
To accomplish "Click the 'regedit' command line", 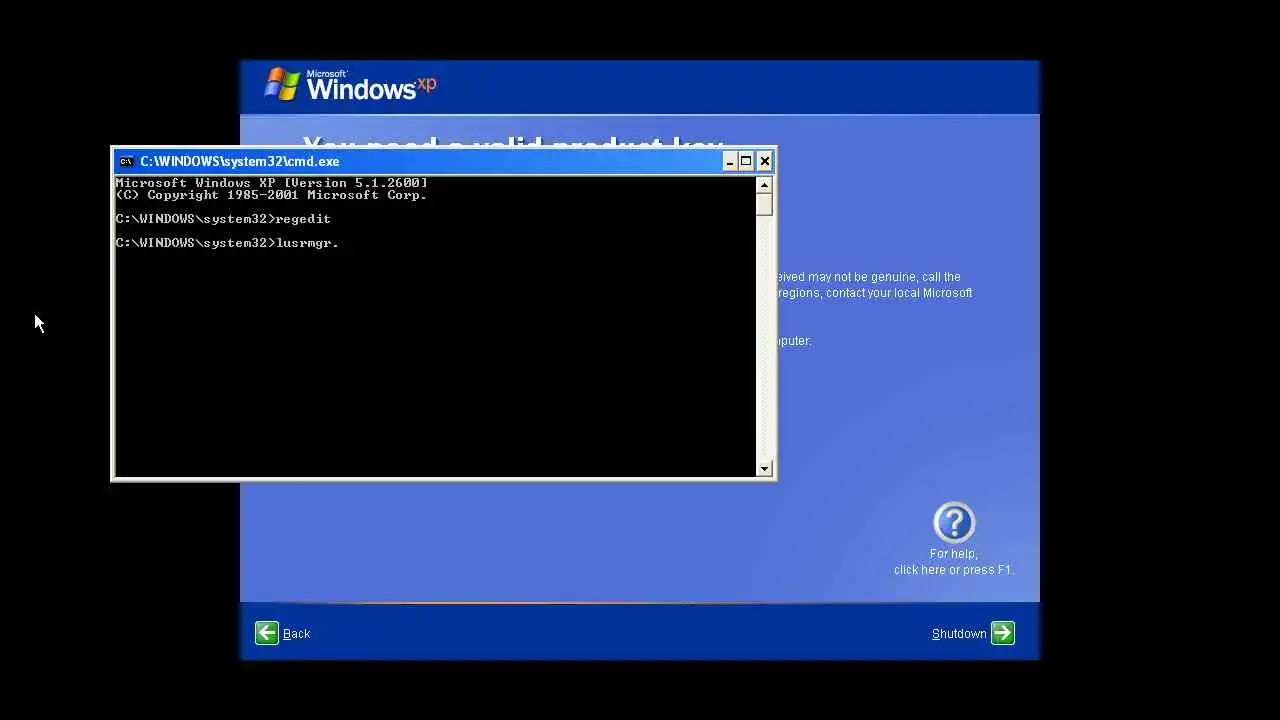I will [x=223, y=219].
